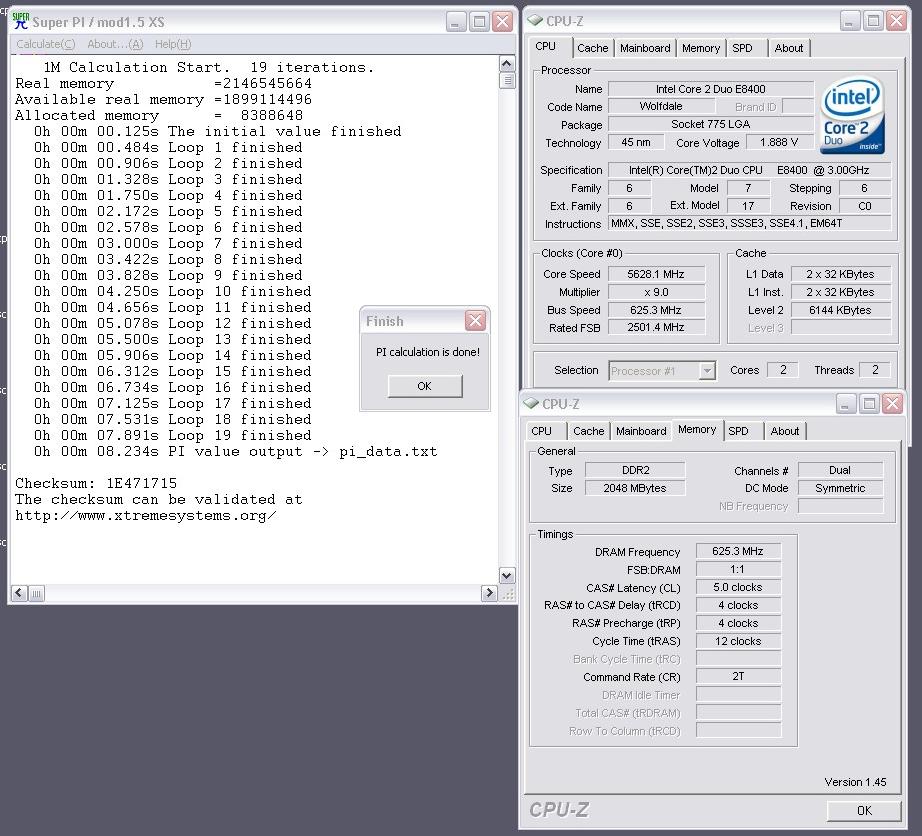The height and width of the screenshot is (836, 922).
Task: Click the Code Name value Wolfdale
Action: coord(661,106)
